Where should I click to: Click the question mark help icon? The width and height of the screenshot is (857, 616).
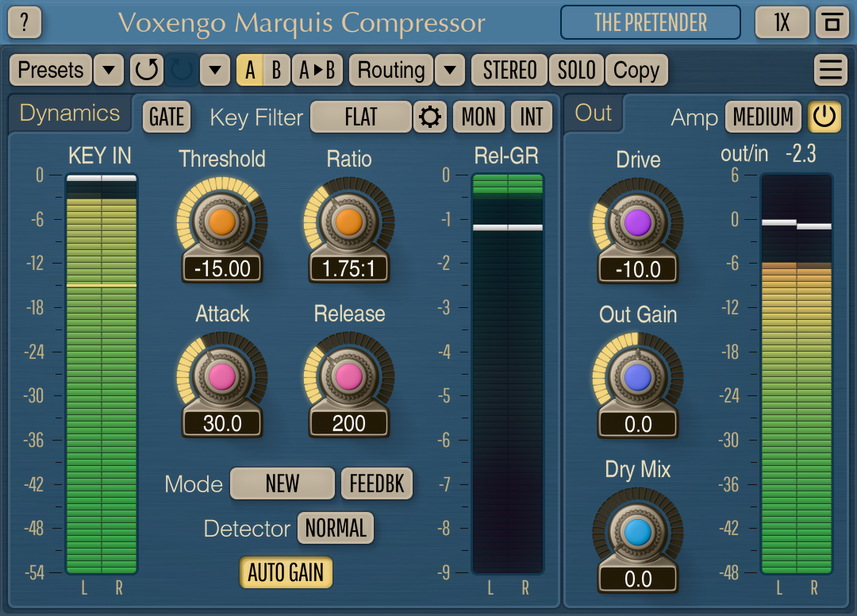pyautogui.click(x=25, y=21)
